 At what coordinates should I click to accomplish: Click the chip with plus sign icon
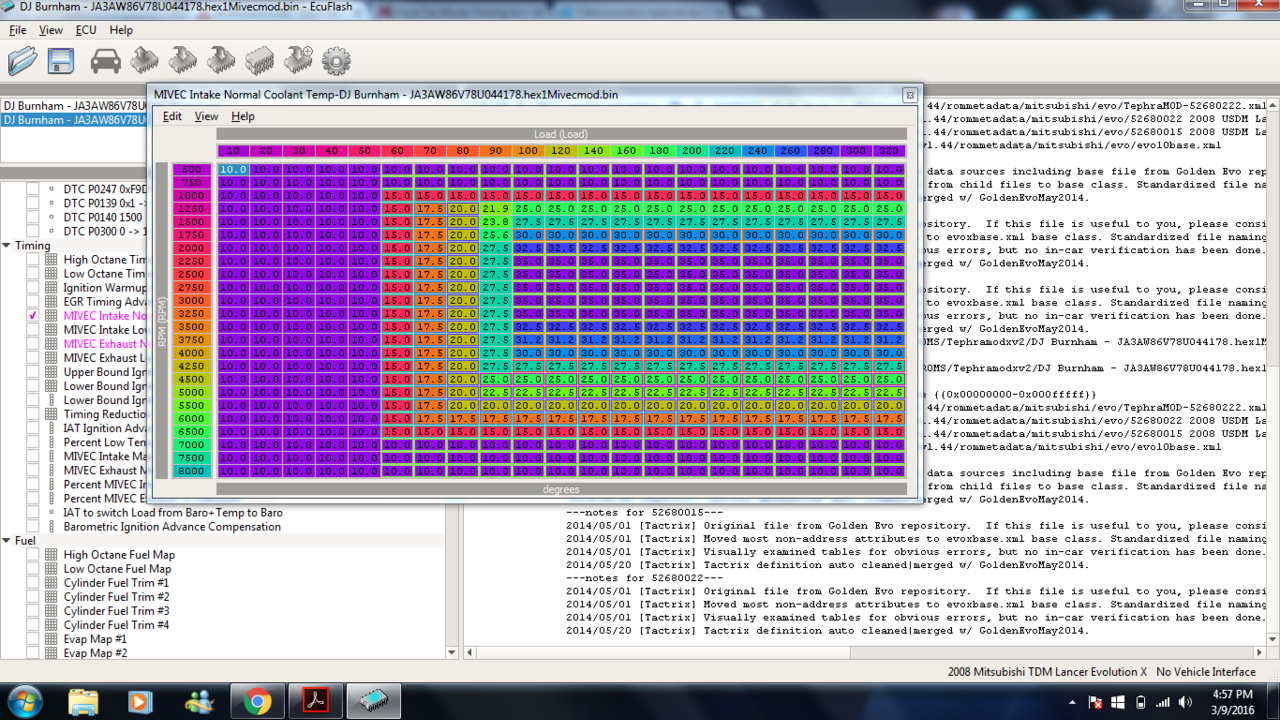pyautogui.click(x=298, y=61)
